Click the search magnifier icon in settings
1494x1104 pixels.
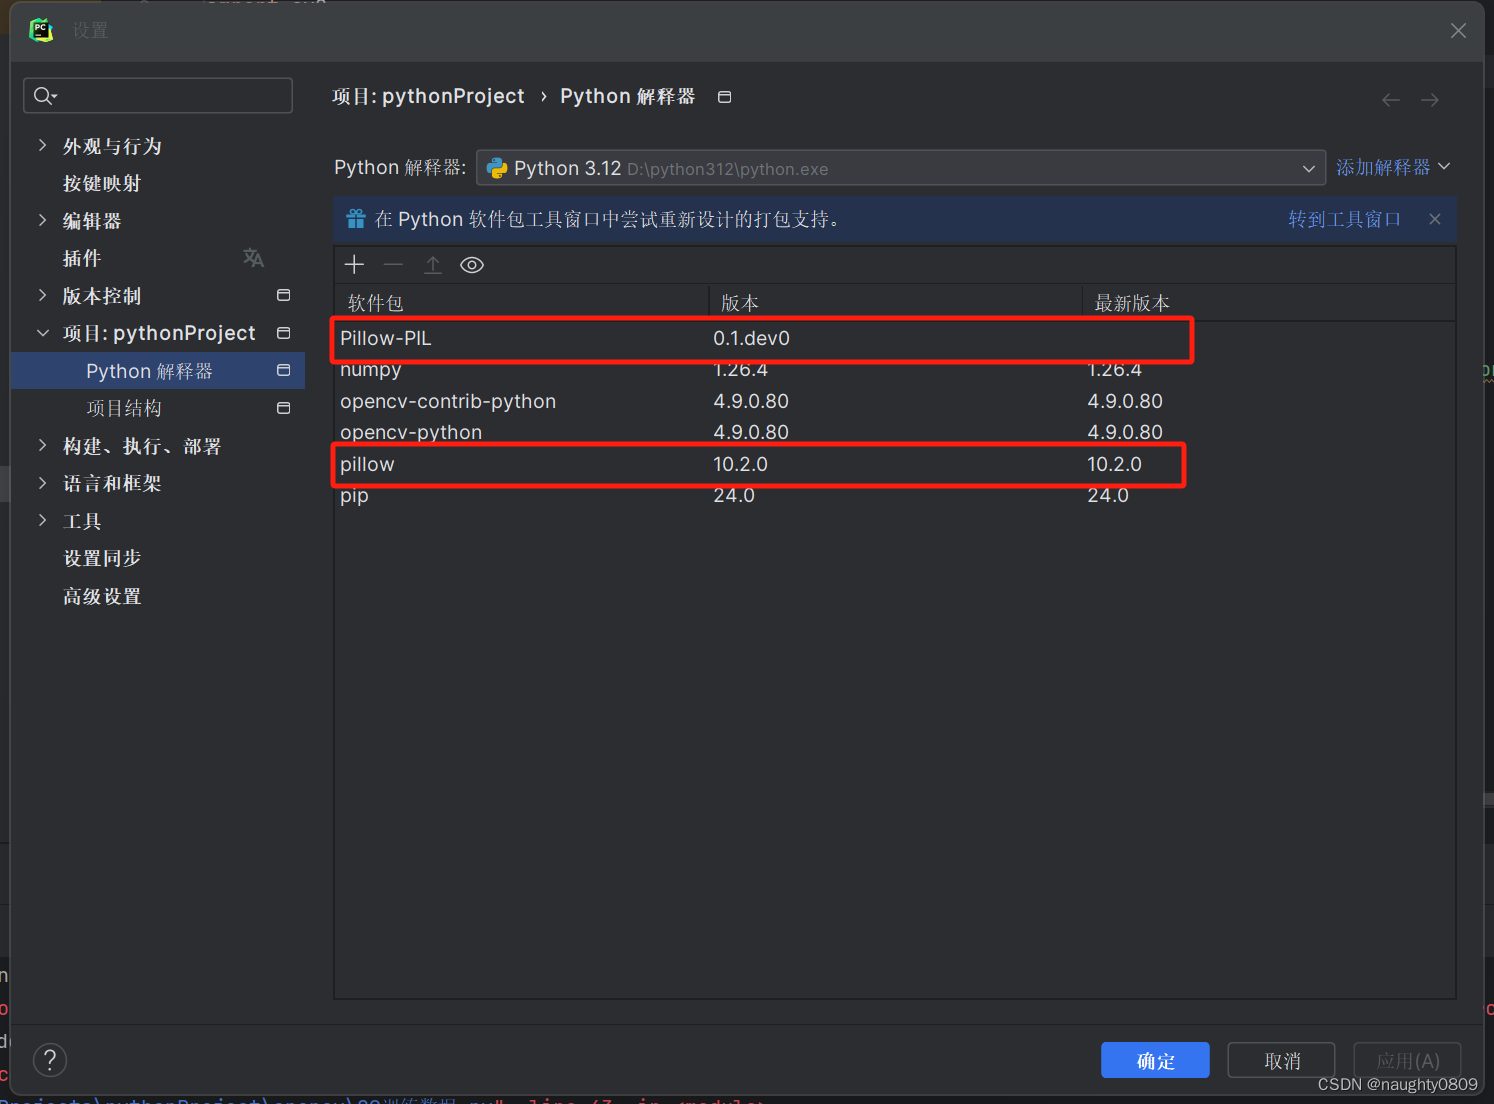click(x=45, y=96)
